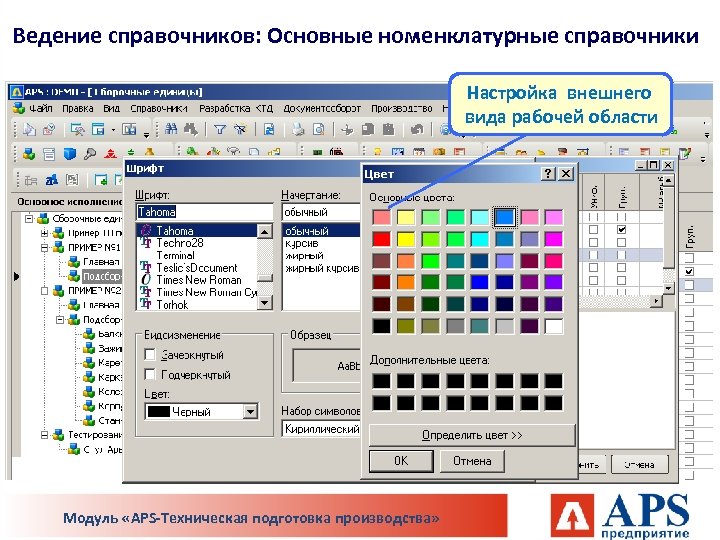Click the refresh document icon
The width and height of the screenshot is (720, 540).
click(269, 130)
